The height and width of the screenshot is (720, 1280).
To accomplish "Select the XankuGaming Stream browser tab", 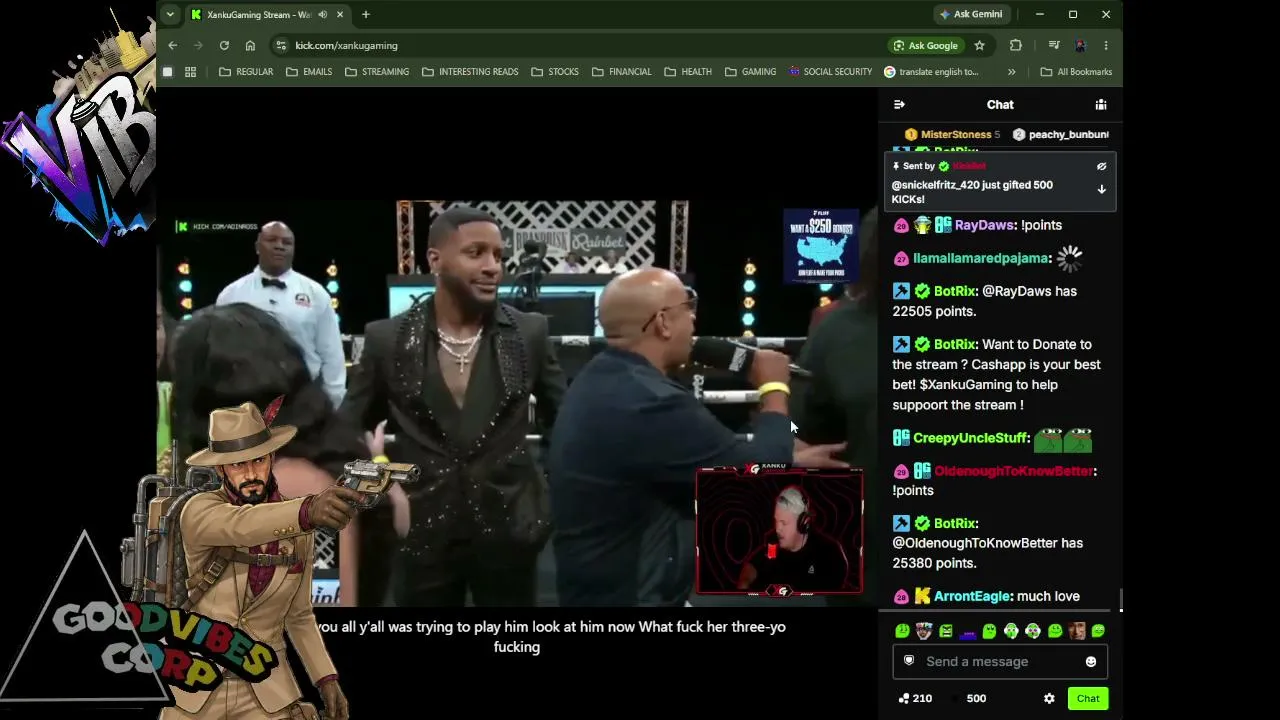I will (x=259, y=14).
